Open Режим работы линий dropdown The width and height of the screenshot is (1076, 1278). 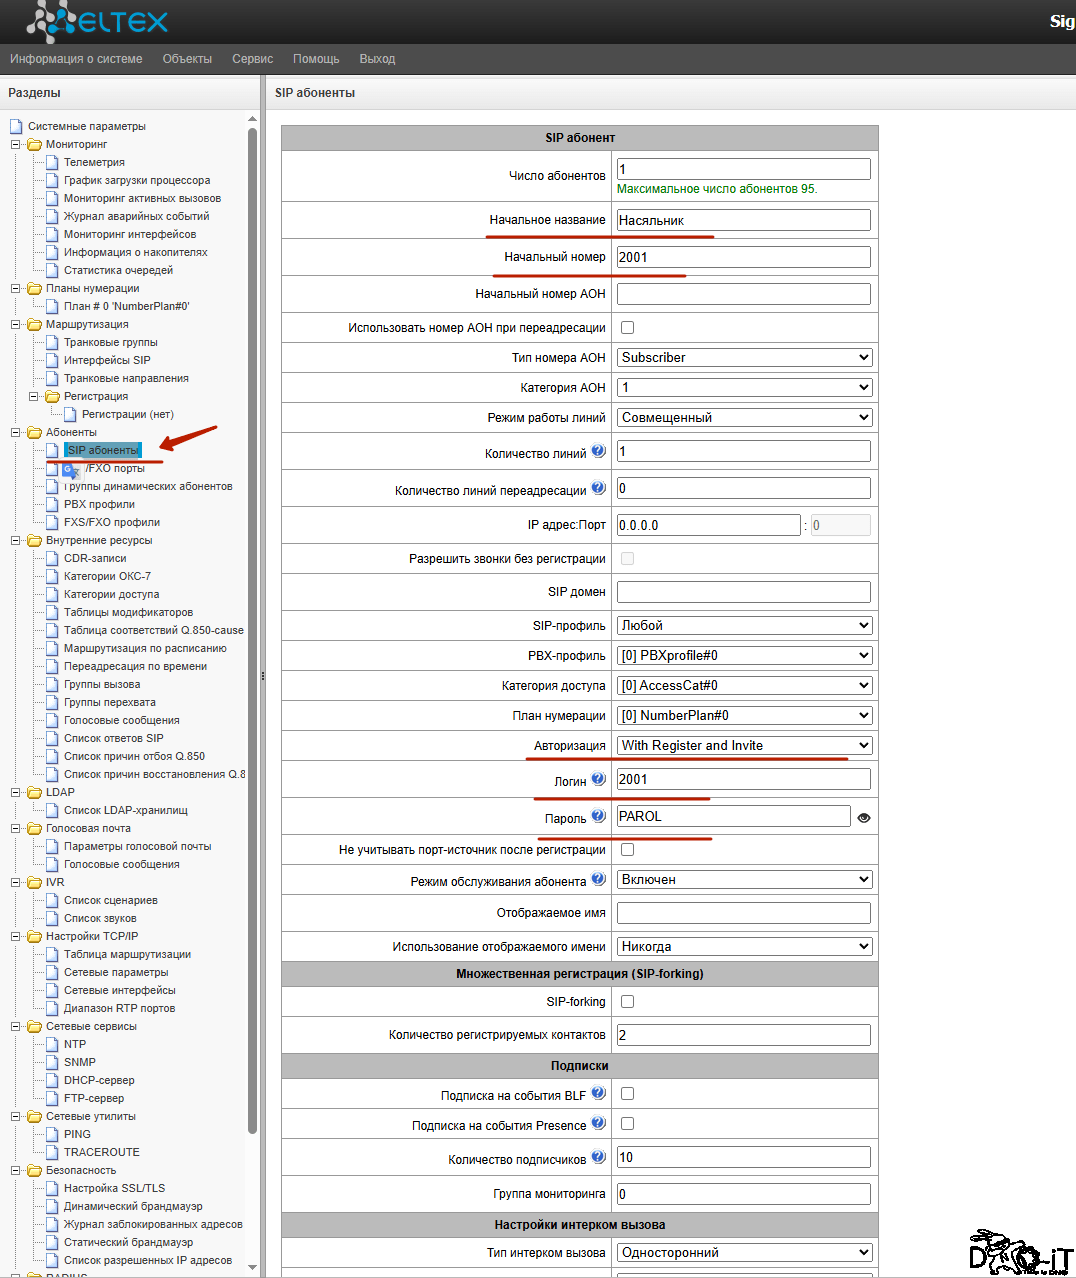[745, 417]
